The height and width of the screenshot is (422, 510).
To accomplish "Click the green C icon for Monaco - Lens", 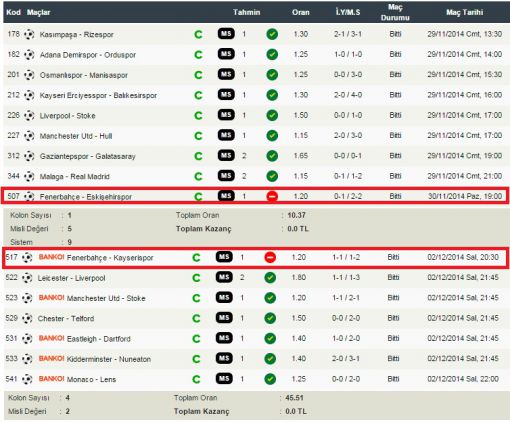I will (x=196, y=379).
